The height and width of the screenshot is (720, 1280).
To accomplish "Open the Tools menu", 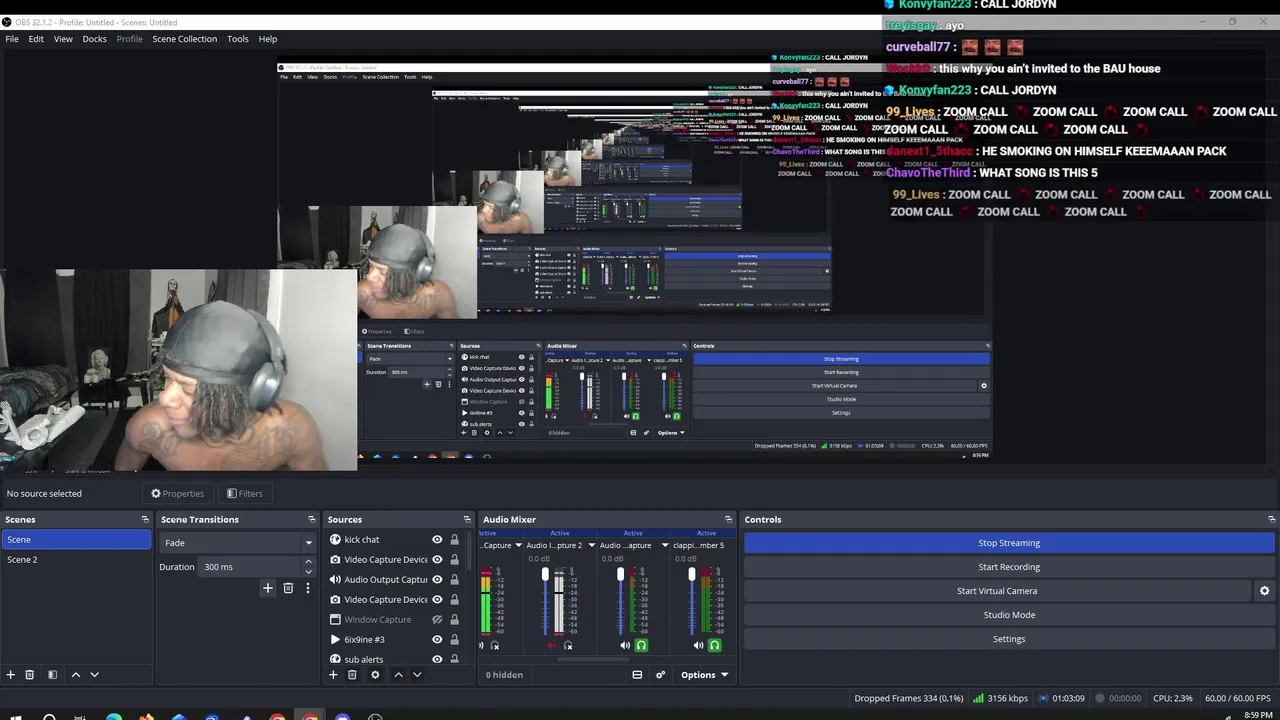I will pos(237,39).
